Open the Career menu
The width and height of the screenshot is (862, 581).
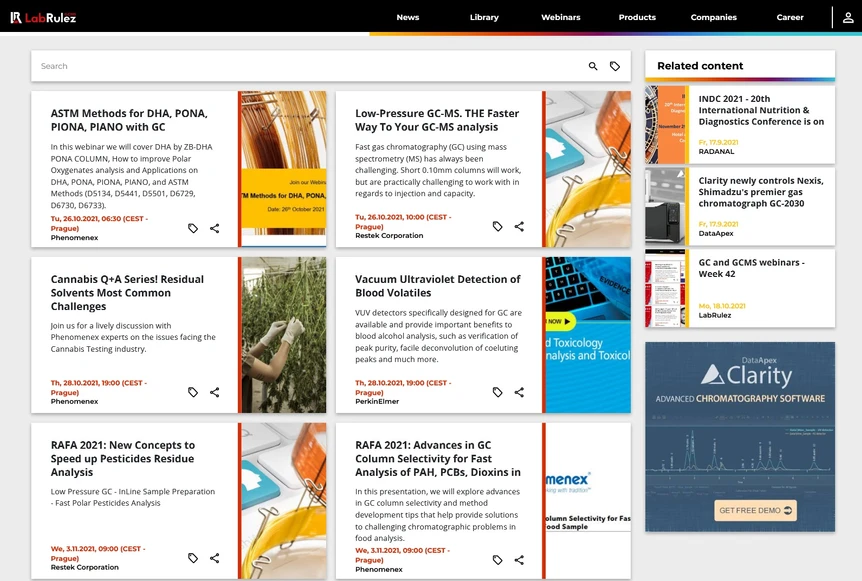point(790,18)
